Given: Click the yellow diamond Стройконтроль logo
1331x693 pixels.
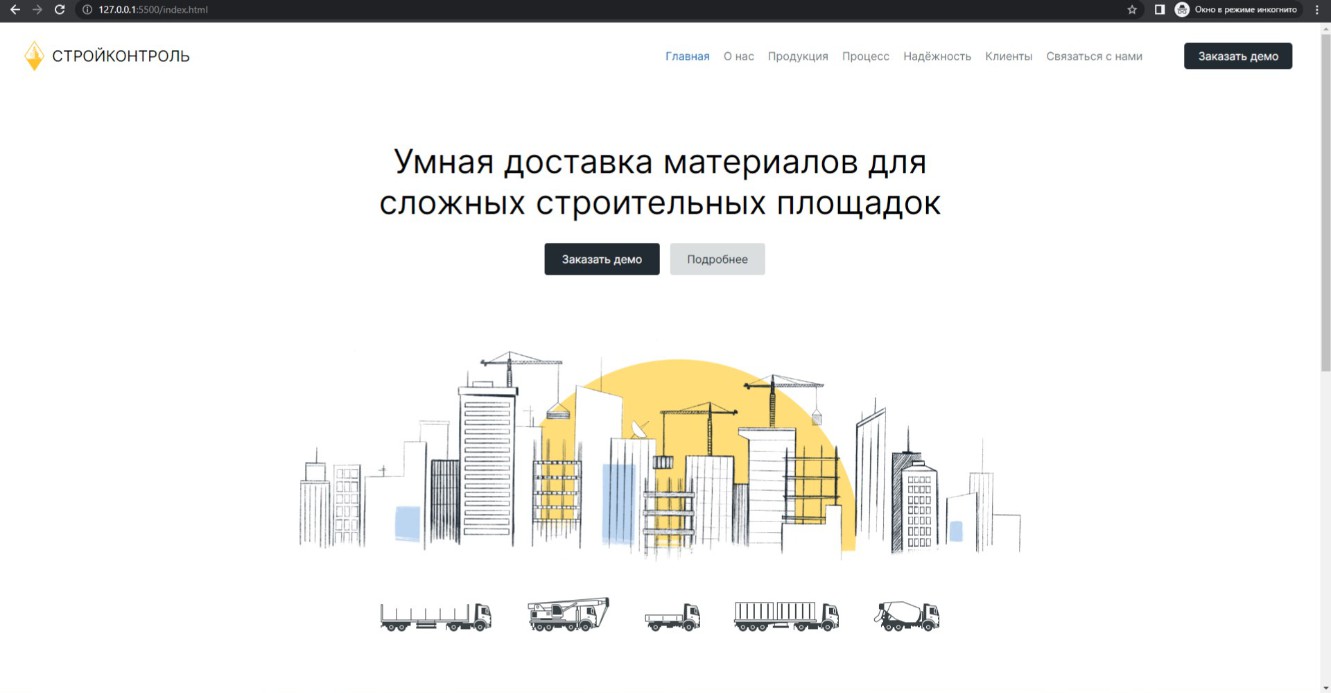Looking at the screenshot, I should [x=34, y=56].
